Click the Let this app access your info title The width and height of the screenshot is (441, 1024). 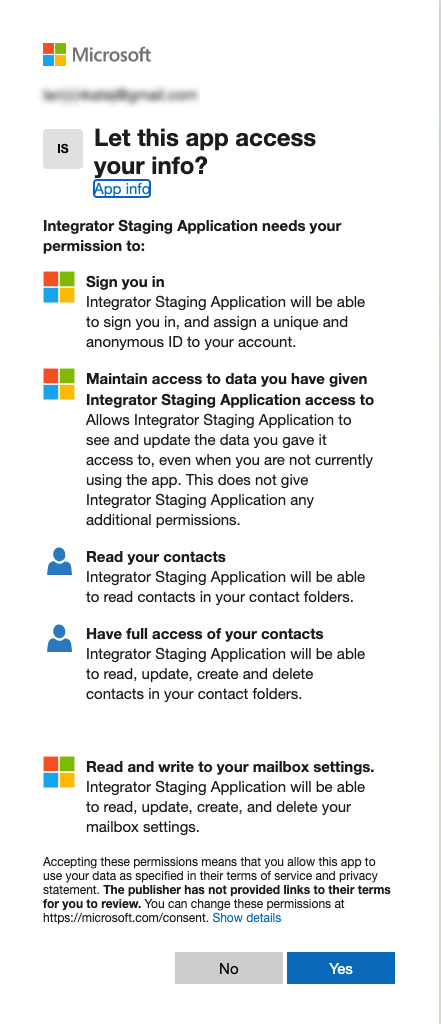point(205,152)
